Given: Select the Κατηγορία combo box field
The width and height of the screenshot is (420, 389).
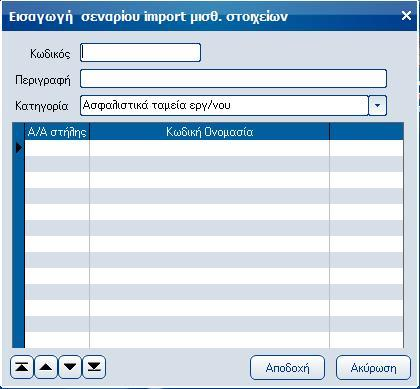Looking at the screenshot, I should tap(224, 106).
